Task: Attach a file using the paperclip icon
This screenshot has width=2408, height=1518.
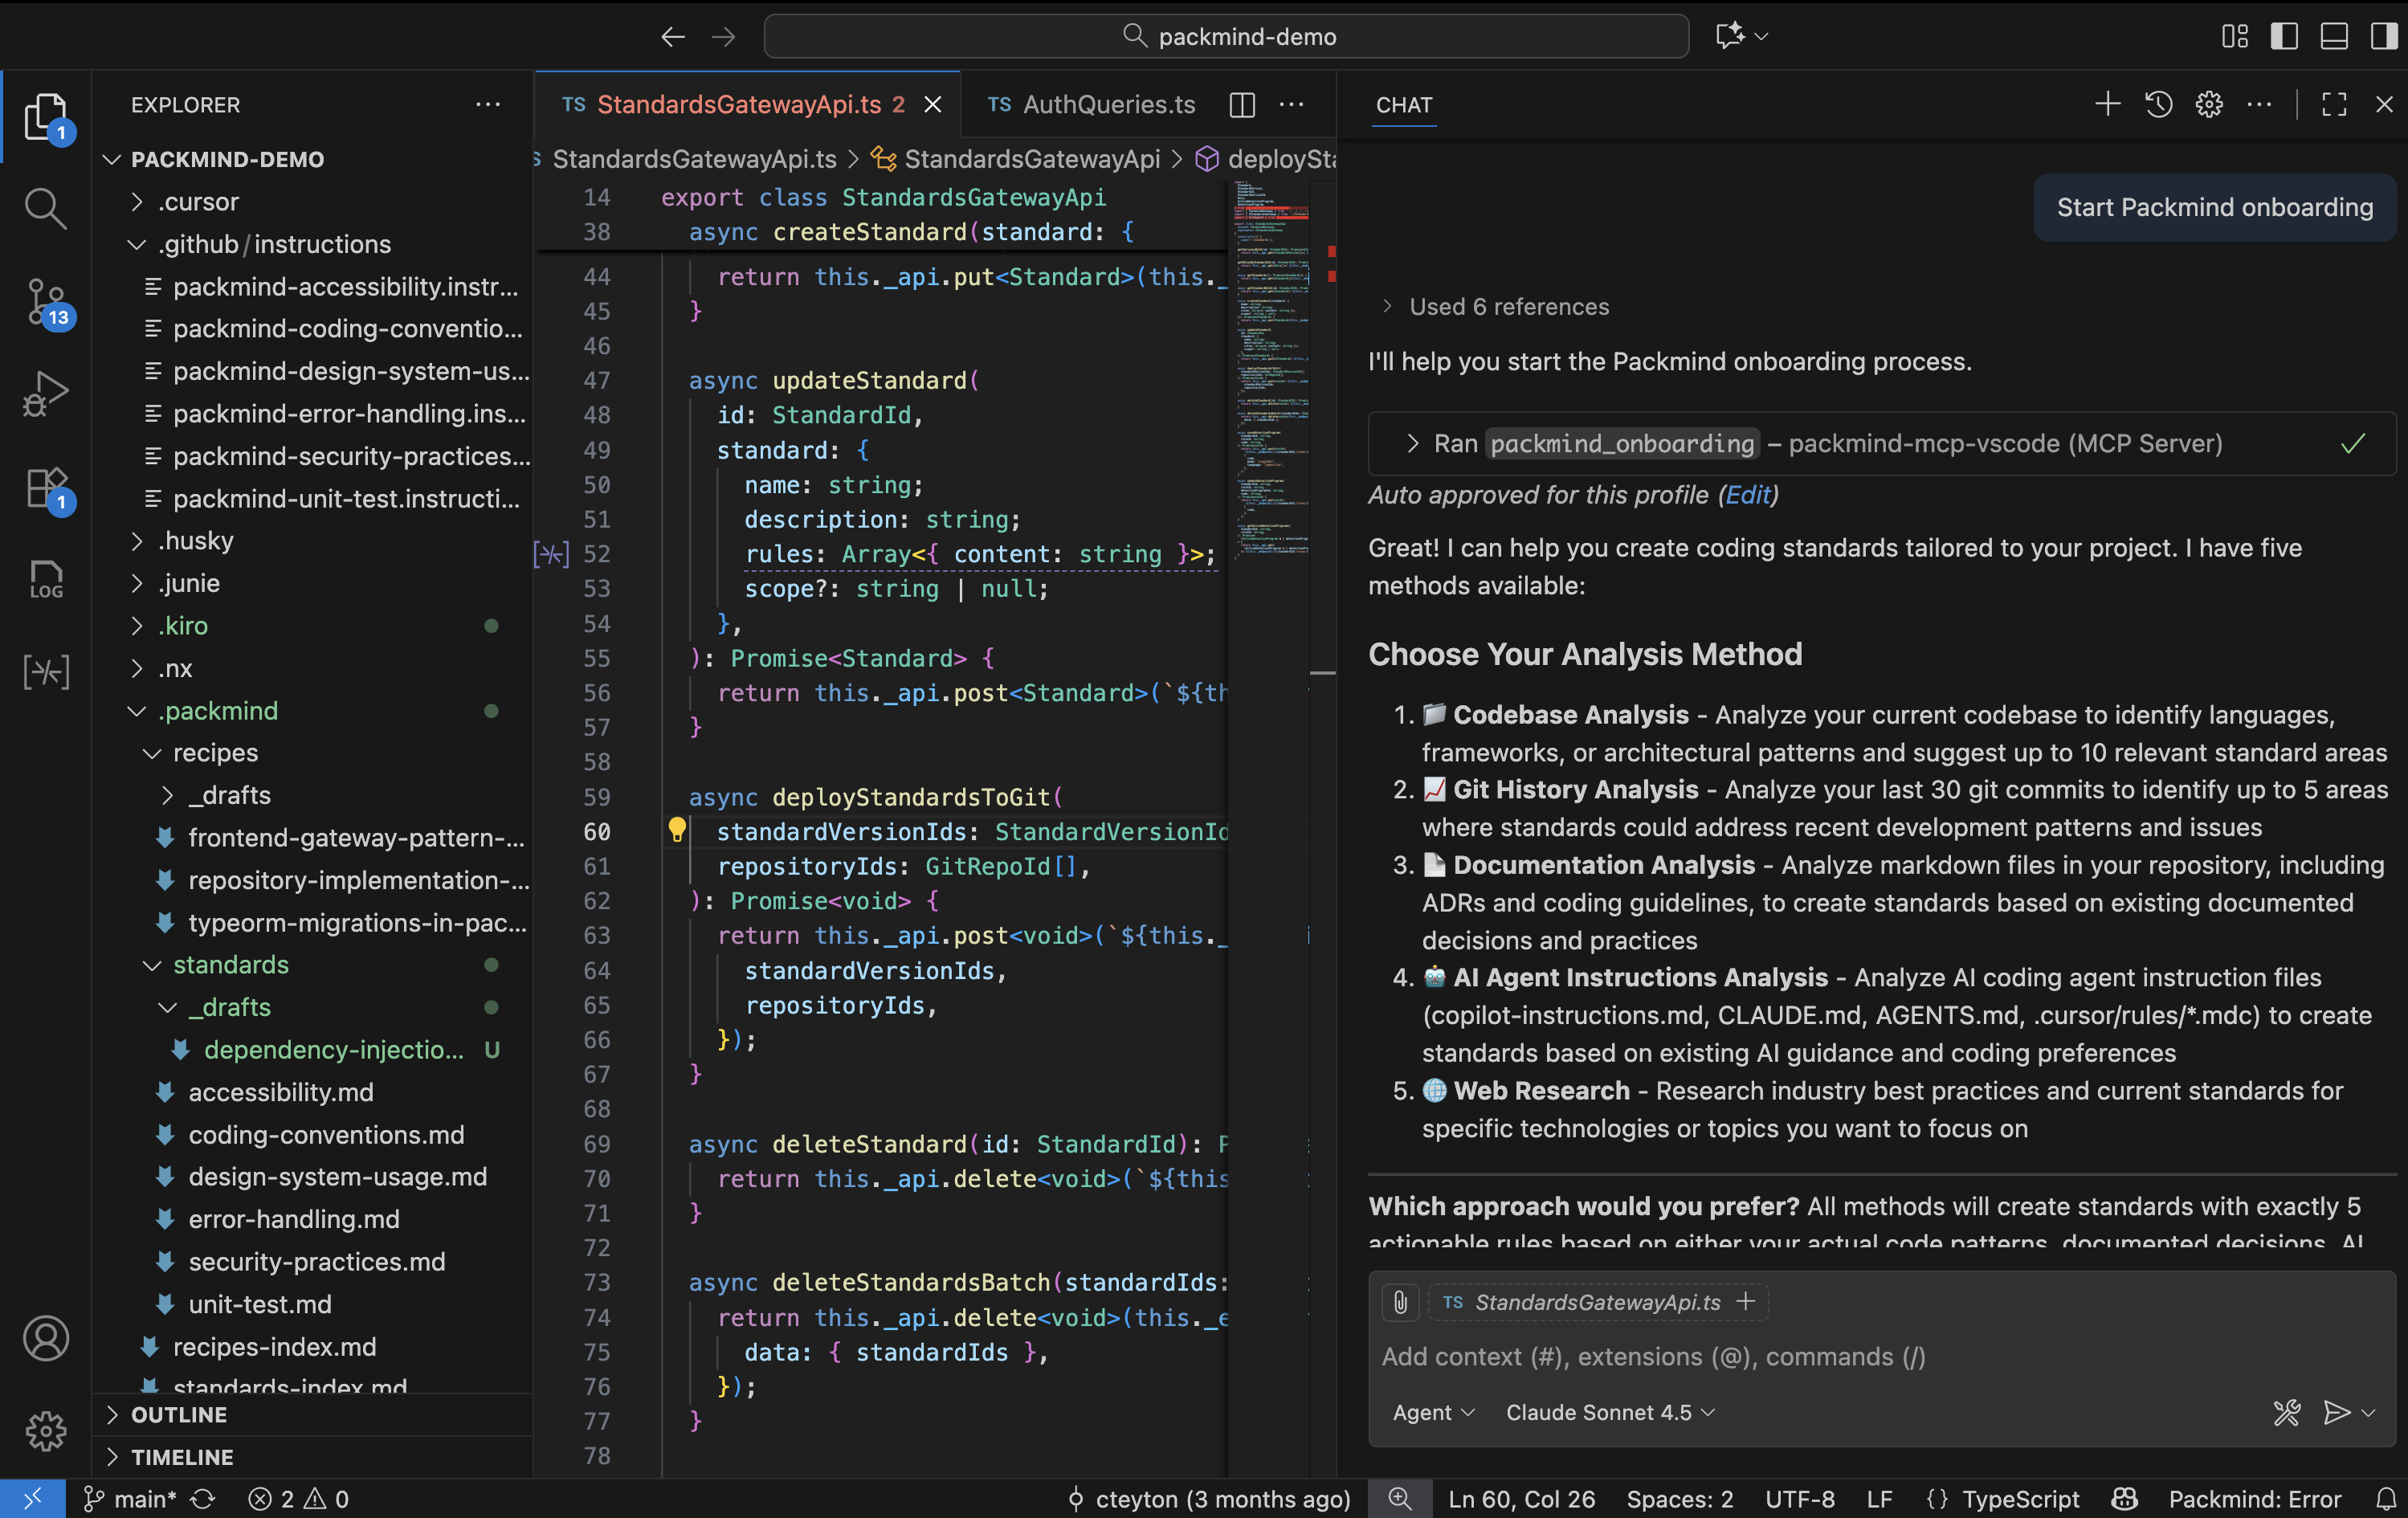Action: pos(1399,1301)
